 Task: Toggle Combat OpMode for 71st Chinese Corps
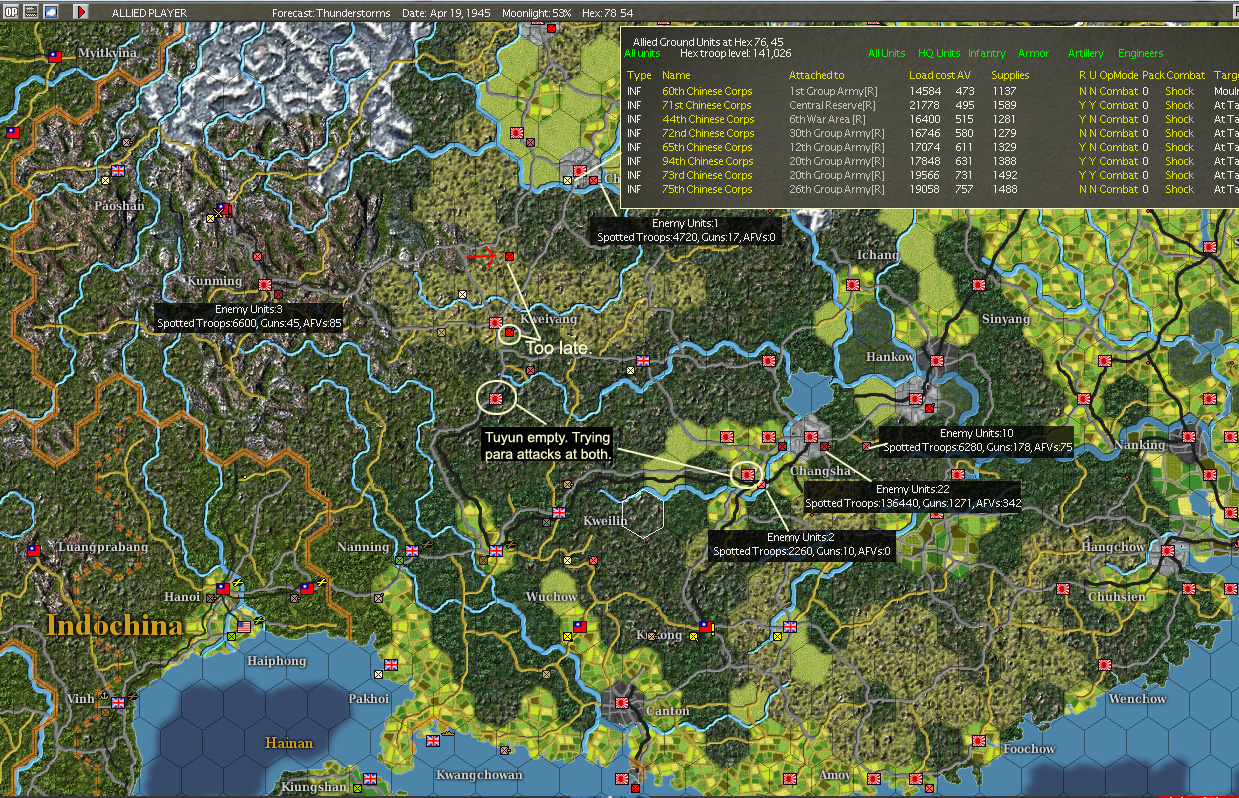click(x=1119, y=105)
